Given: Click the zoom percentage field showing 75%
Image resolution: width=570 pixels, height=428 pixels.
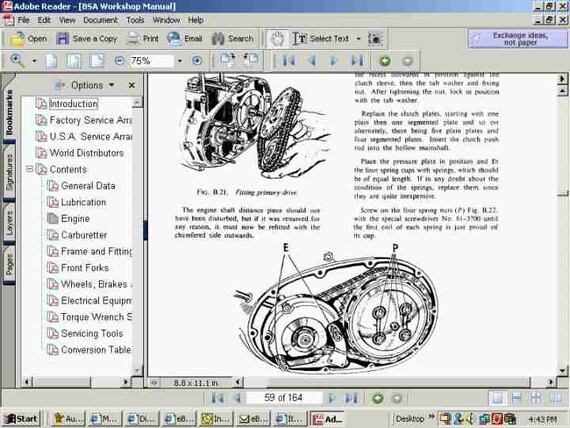Looking at the screenshot, I should (x=151, y=61).
